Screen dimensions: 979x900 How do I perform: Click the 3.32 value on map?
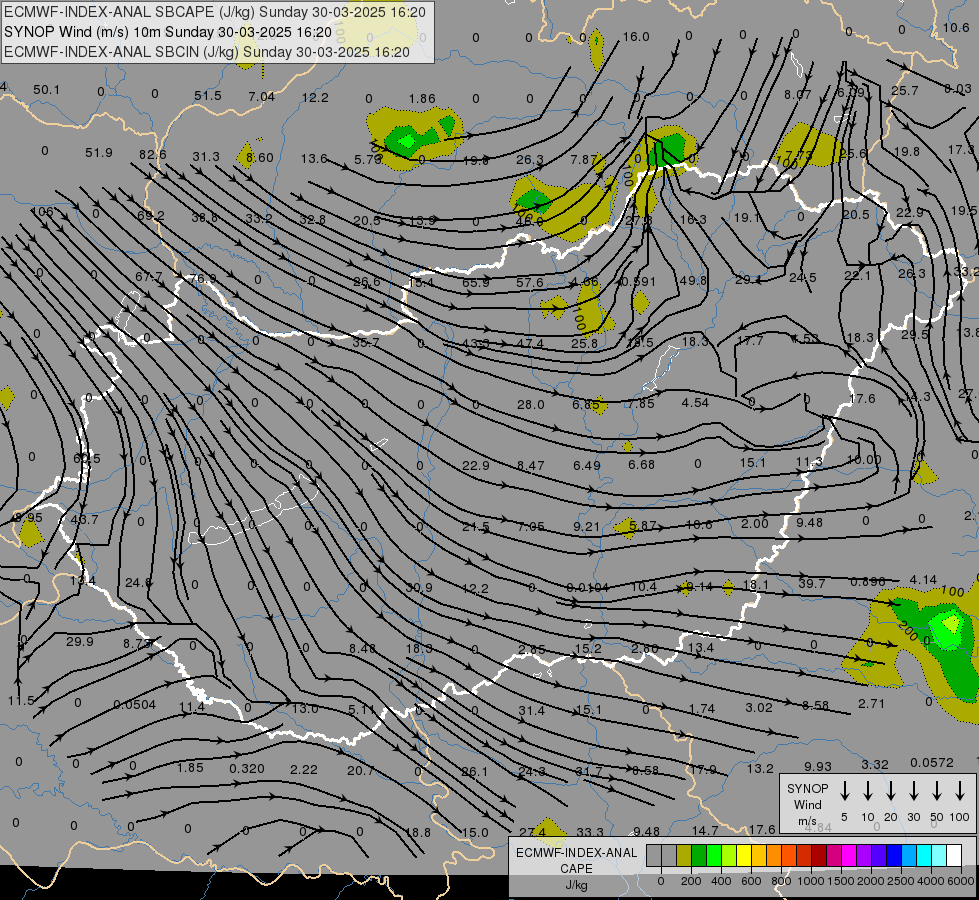click(875, 764)
